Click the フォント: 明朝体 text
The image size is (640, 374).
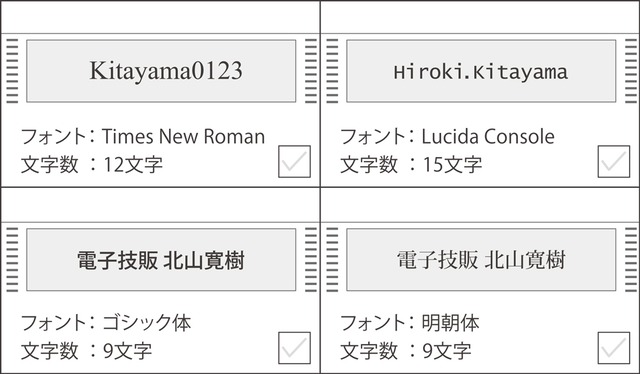410,323
